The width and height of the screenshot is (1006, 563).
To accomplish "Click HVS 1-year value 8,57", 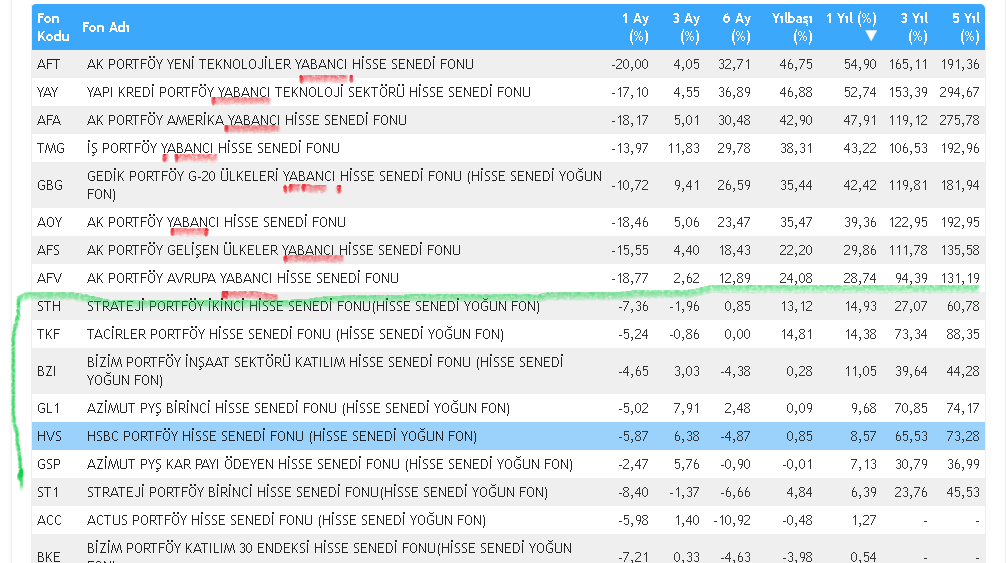I will [x=863, y=438].
